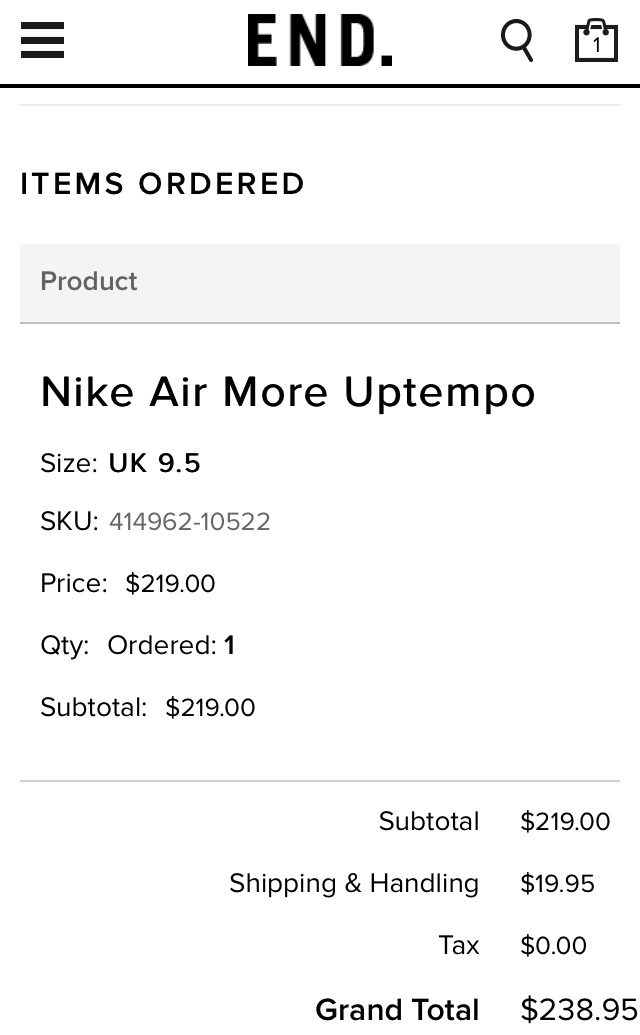Click the totals Subtotal amount
The height and width of the screenshot is (1035, 640).
(565, 822)
